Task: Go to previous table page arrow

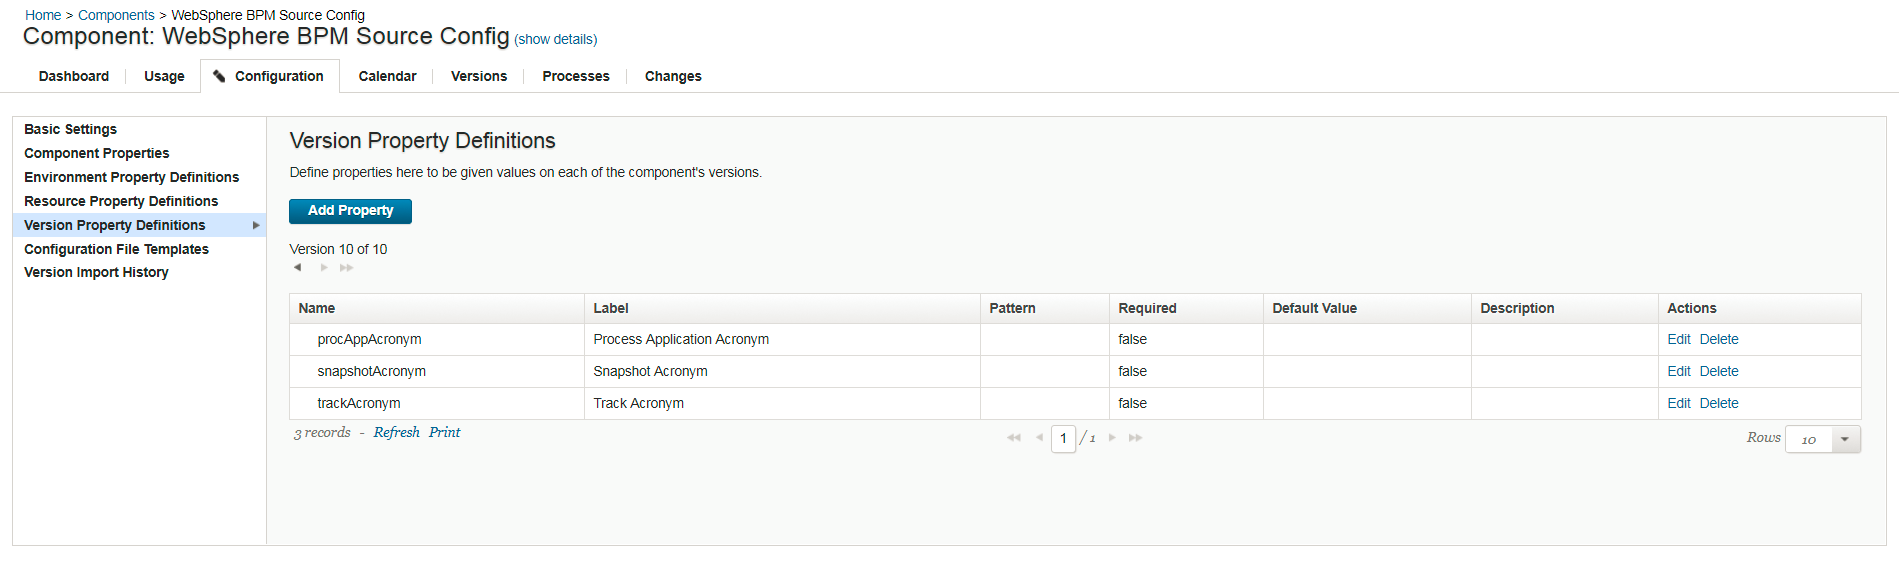Action: [1039, 438]
